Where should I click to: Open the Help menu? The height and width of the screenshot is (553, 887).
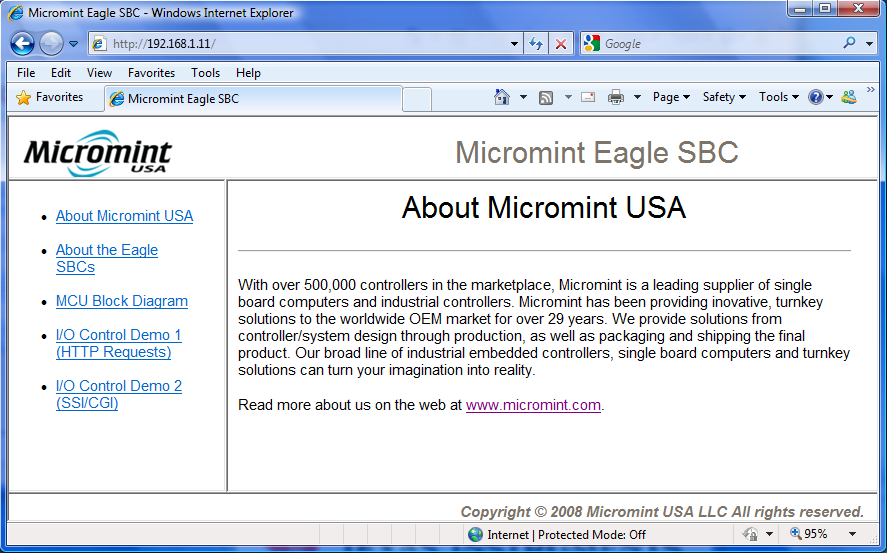pyautogui.click(x=248, y=73)
